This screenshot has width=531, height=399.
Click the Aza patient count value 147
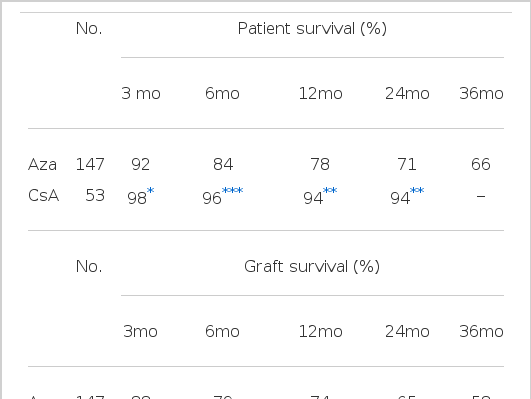(x=90, y=165)
